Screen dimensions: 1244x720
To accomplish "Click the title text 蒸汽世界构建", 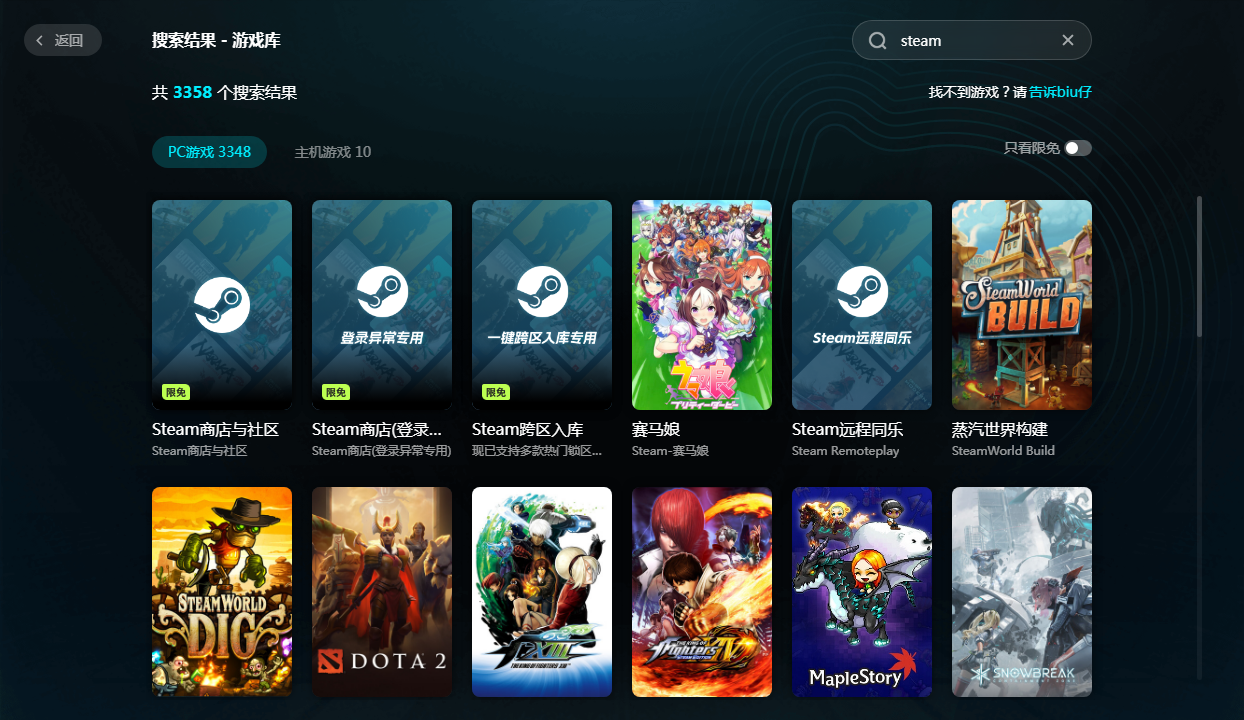I will (x=1000, y=430).
